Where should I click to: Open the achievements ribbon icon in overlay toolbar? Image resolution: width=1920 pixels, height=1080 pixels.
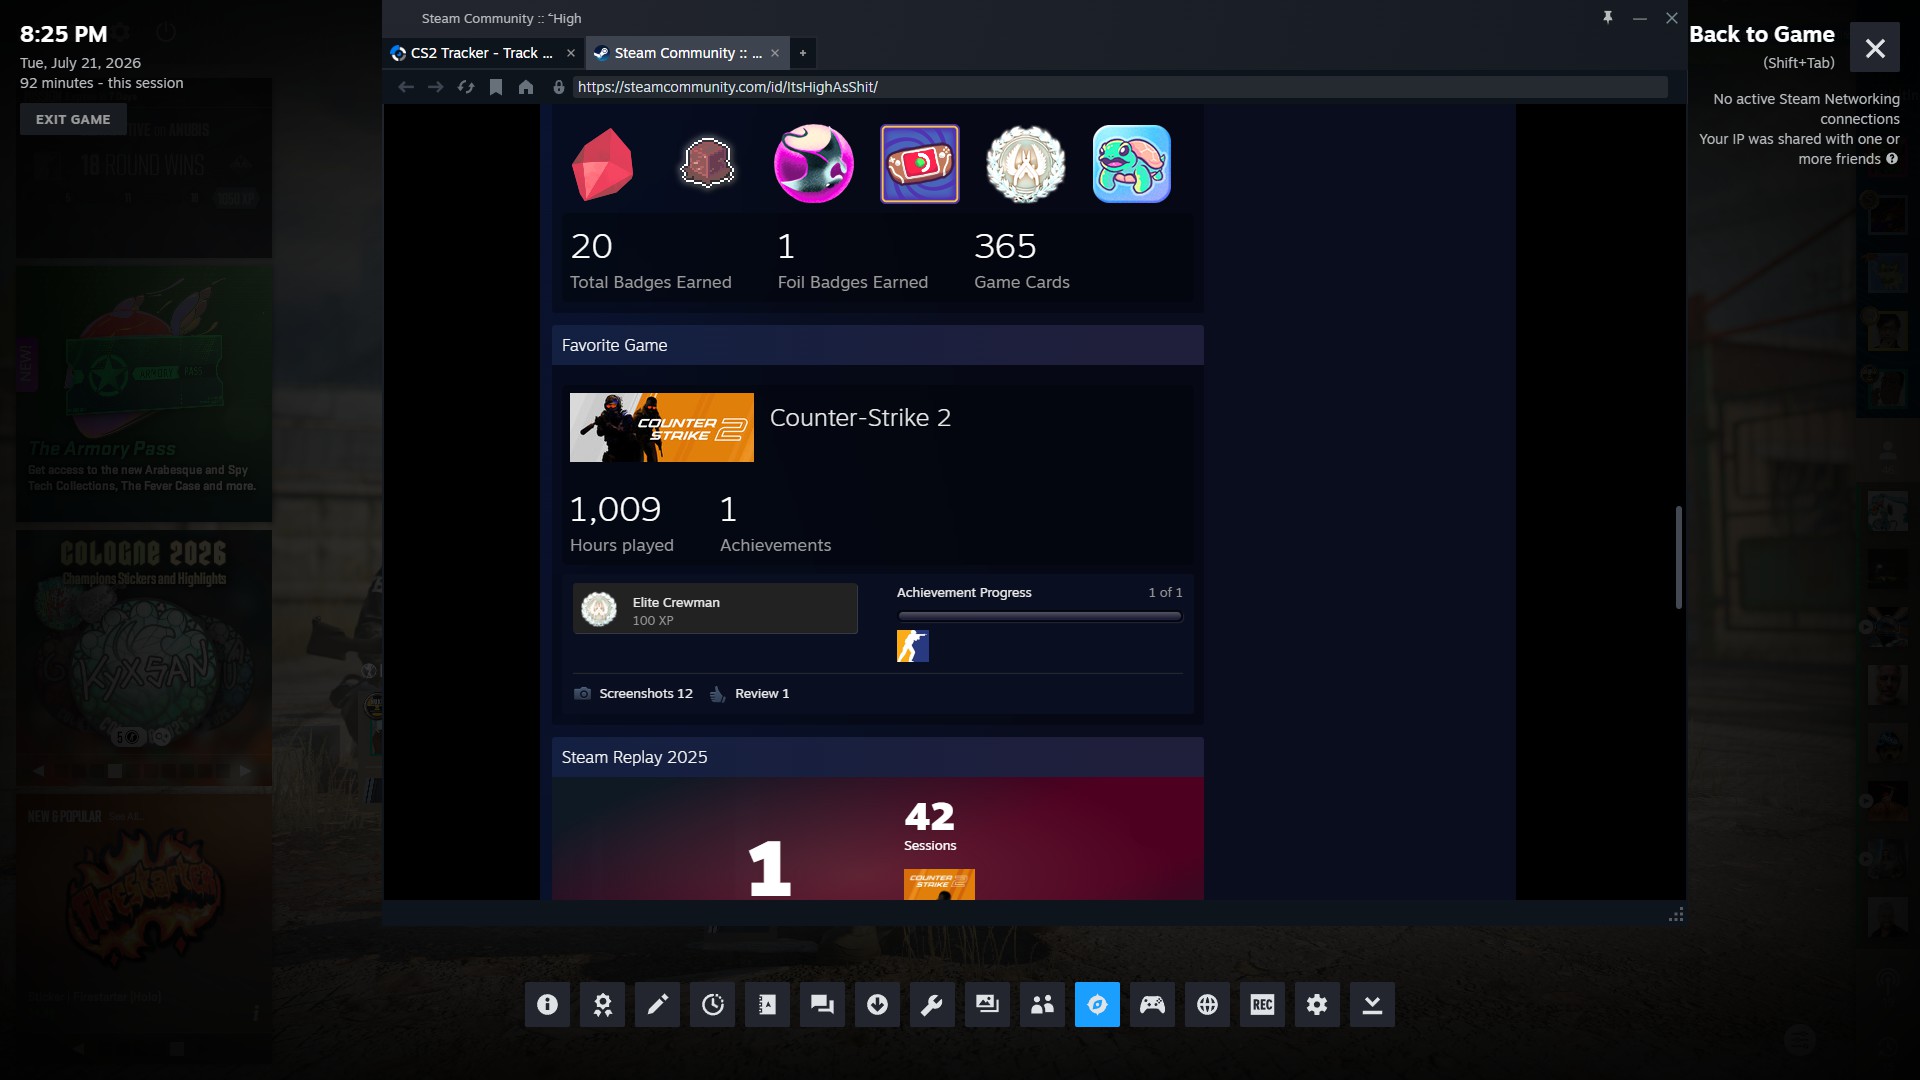click(x=602, y=1004)
